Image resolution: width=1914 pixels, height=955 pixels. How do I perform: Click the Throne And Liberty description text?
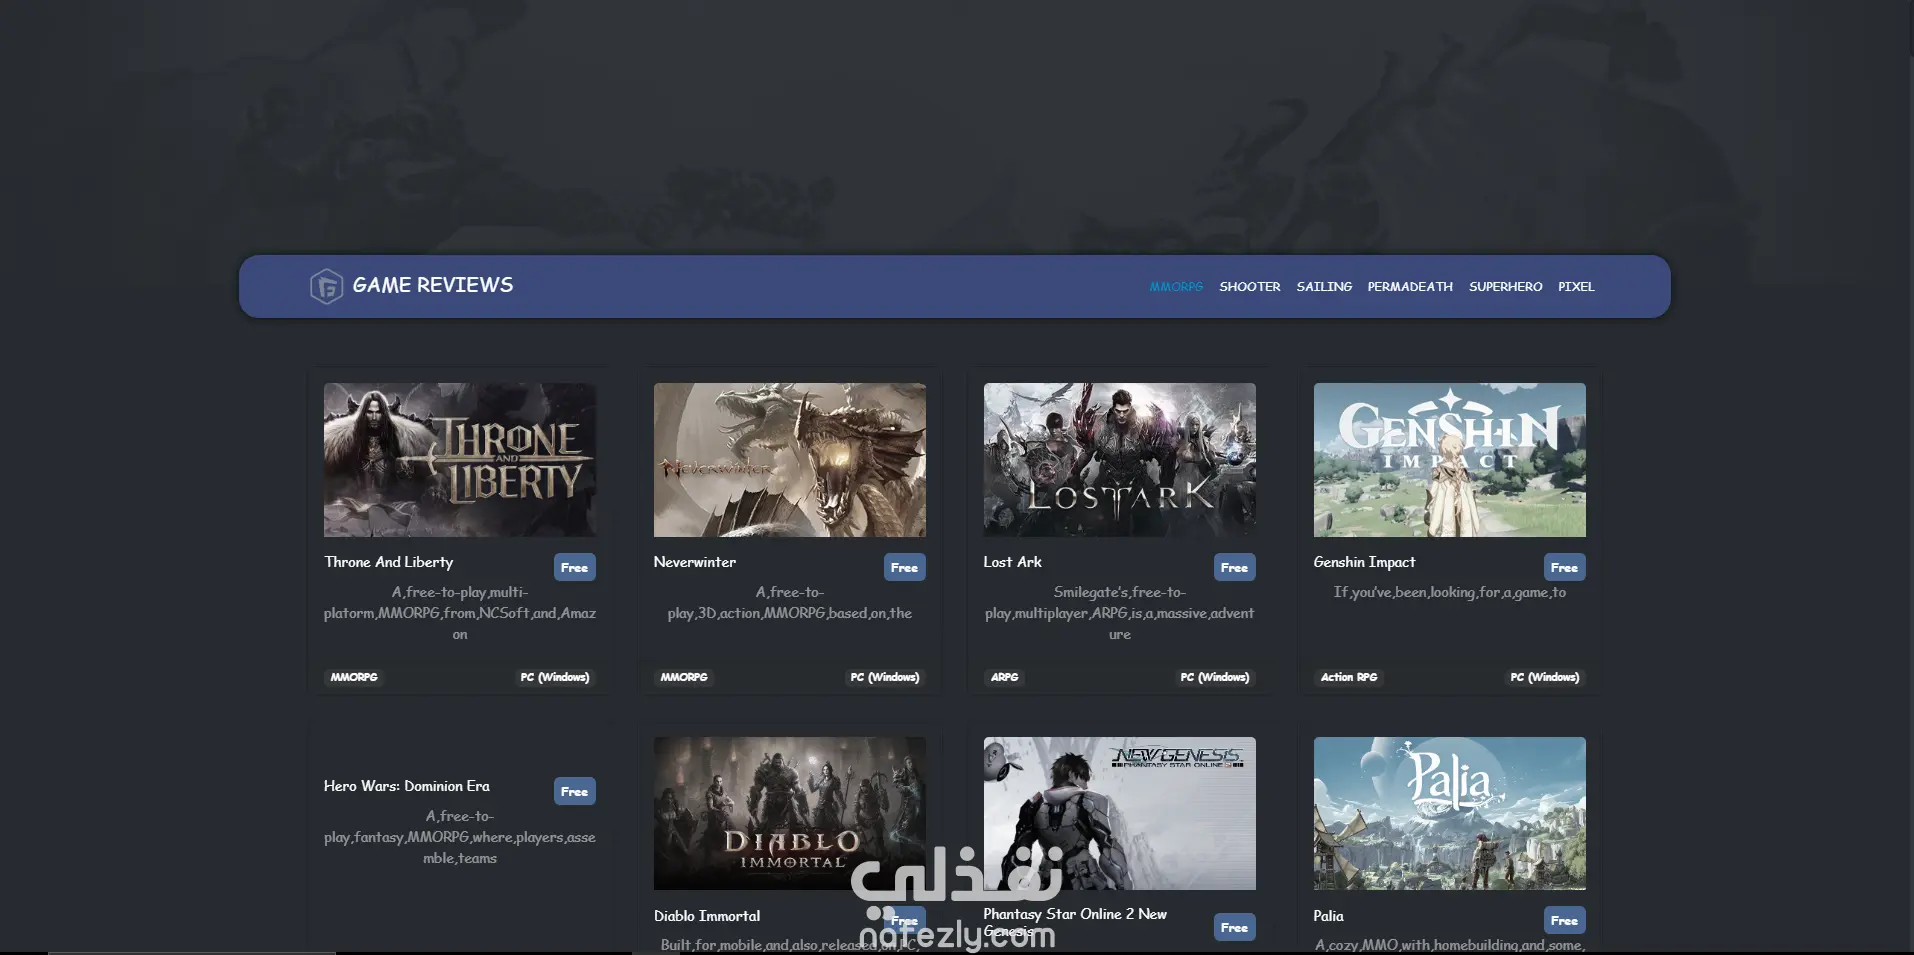pos(460,613)
